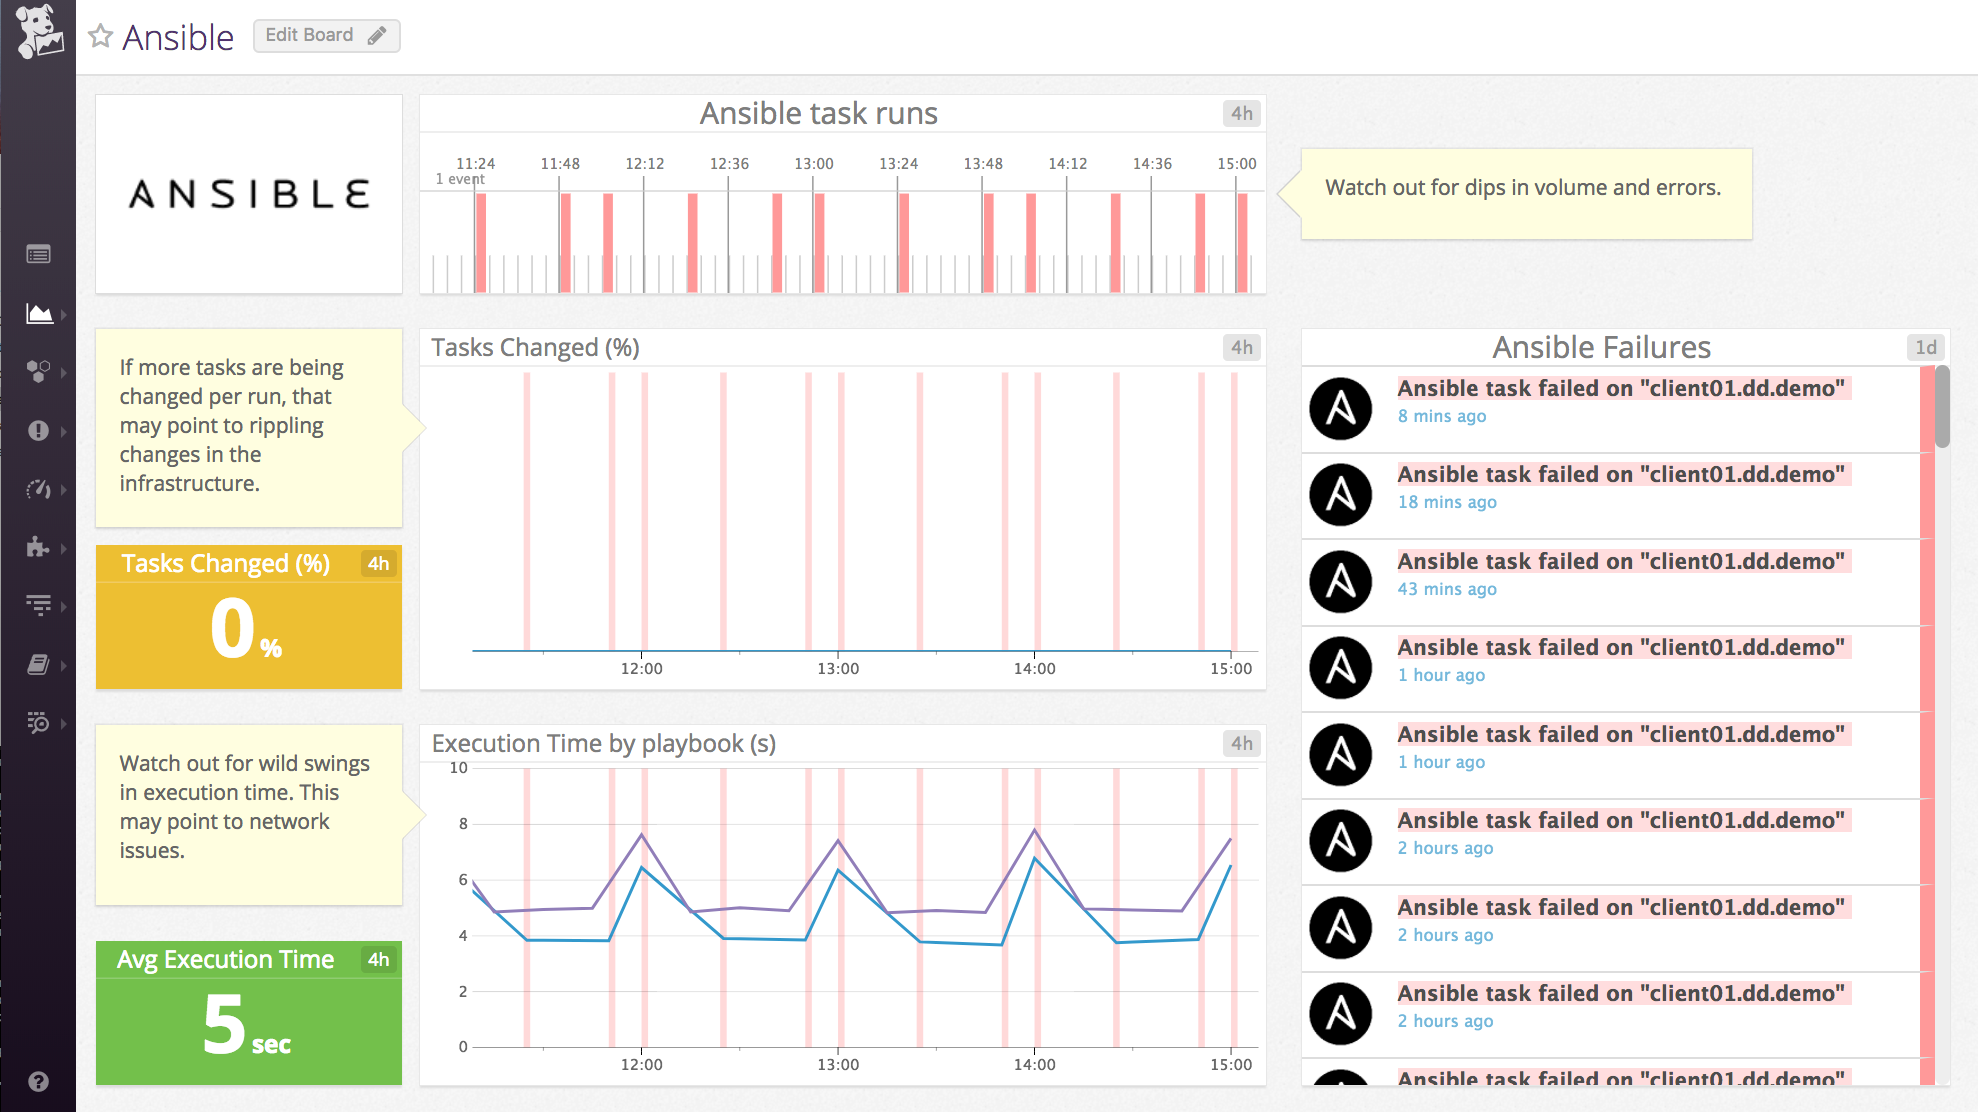This screenshot has width=1978, height=1112.
Task: Open the Infrastructure hexagon map icon
Action: pyautogui.click(x=38, y=372)
